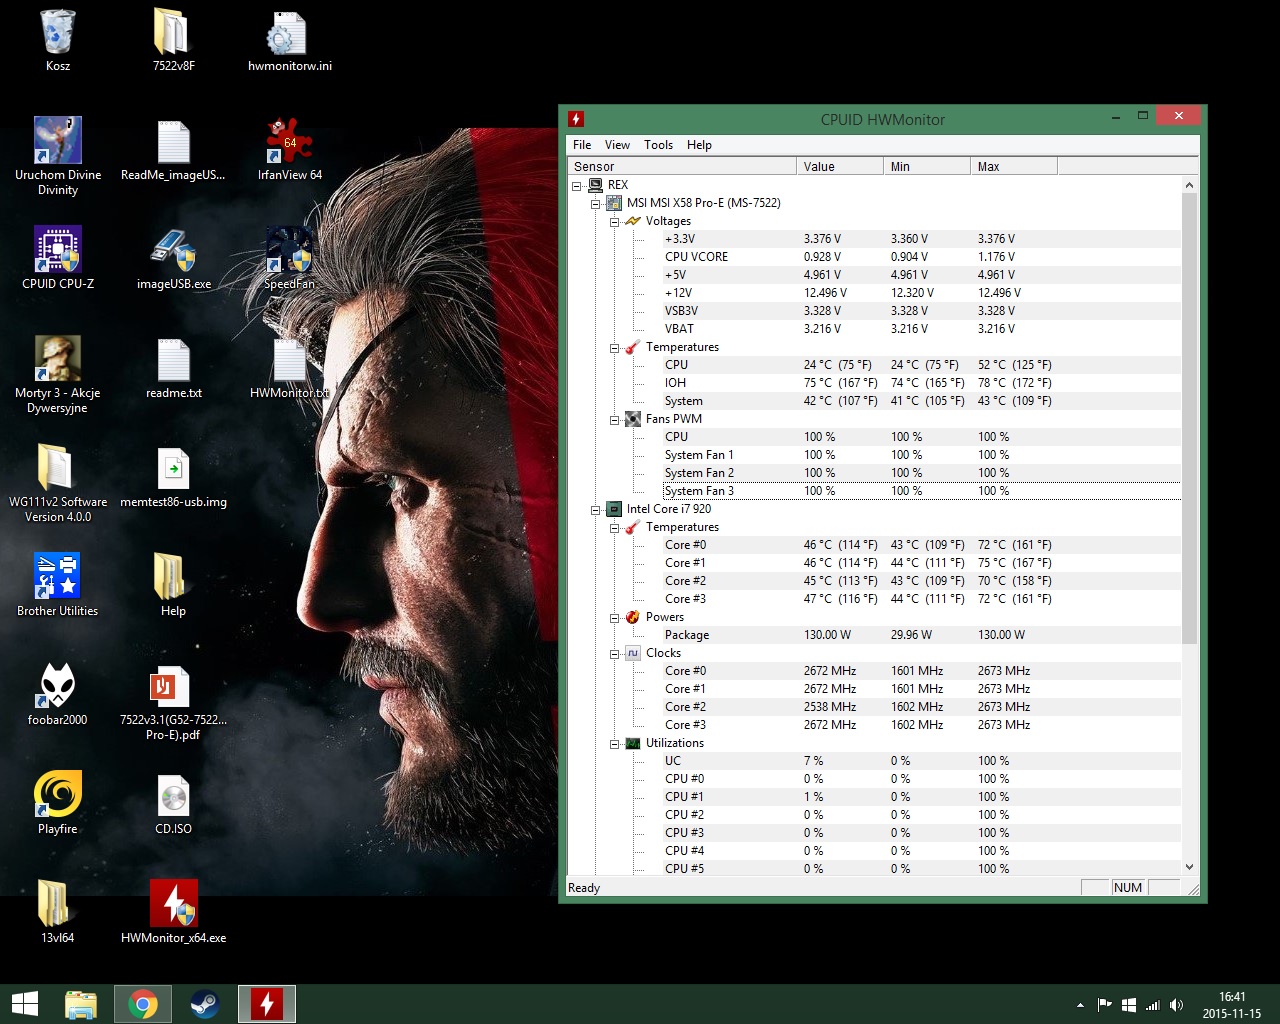
Task: Open File Explorer from the taskbar
Action: pos(81,1004)
